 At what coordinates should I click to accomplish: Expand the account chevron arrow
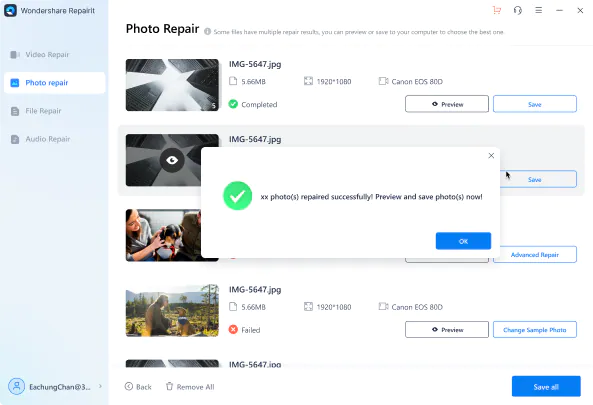click(x=100, y=386)
